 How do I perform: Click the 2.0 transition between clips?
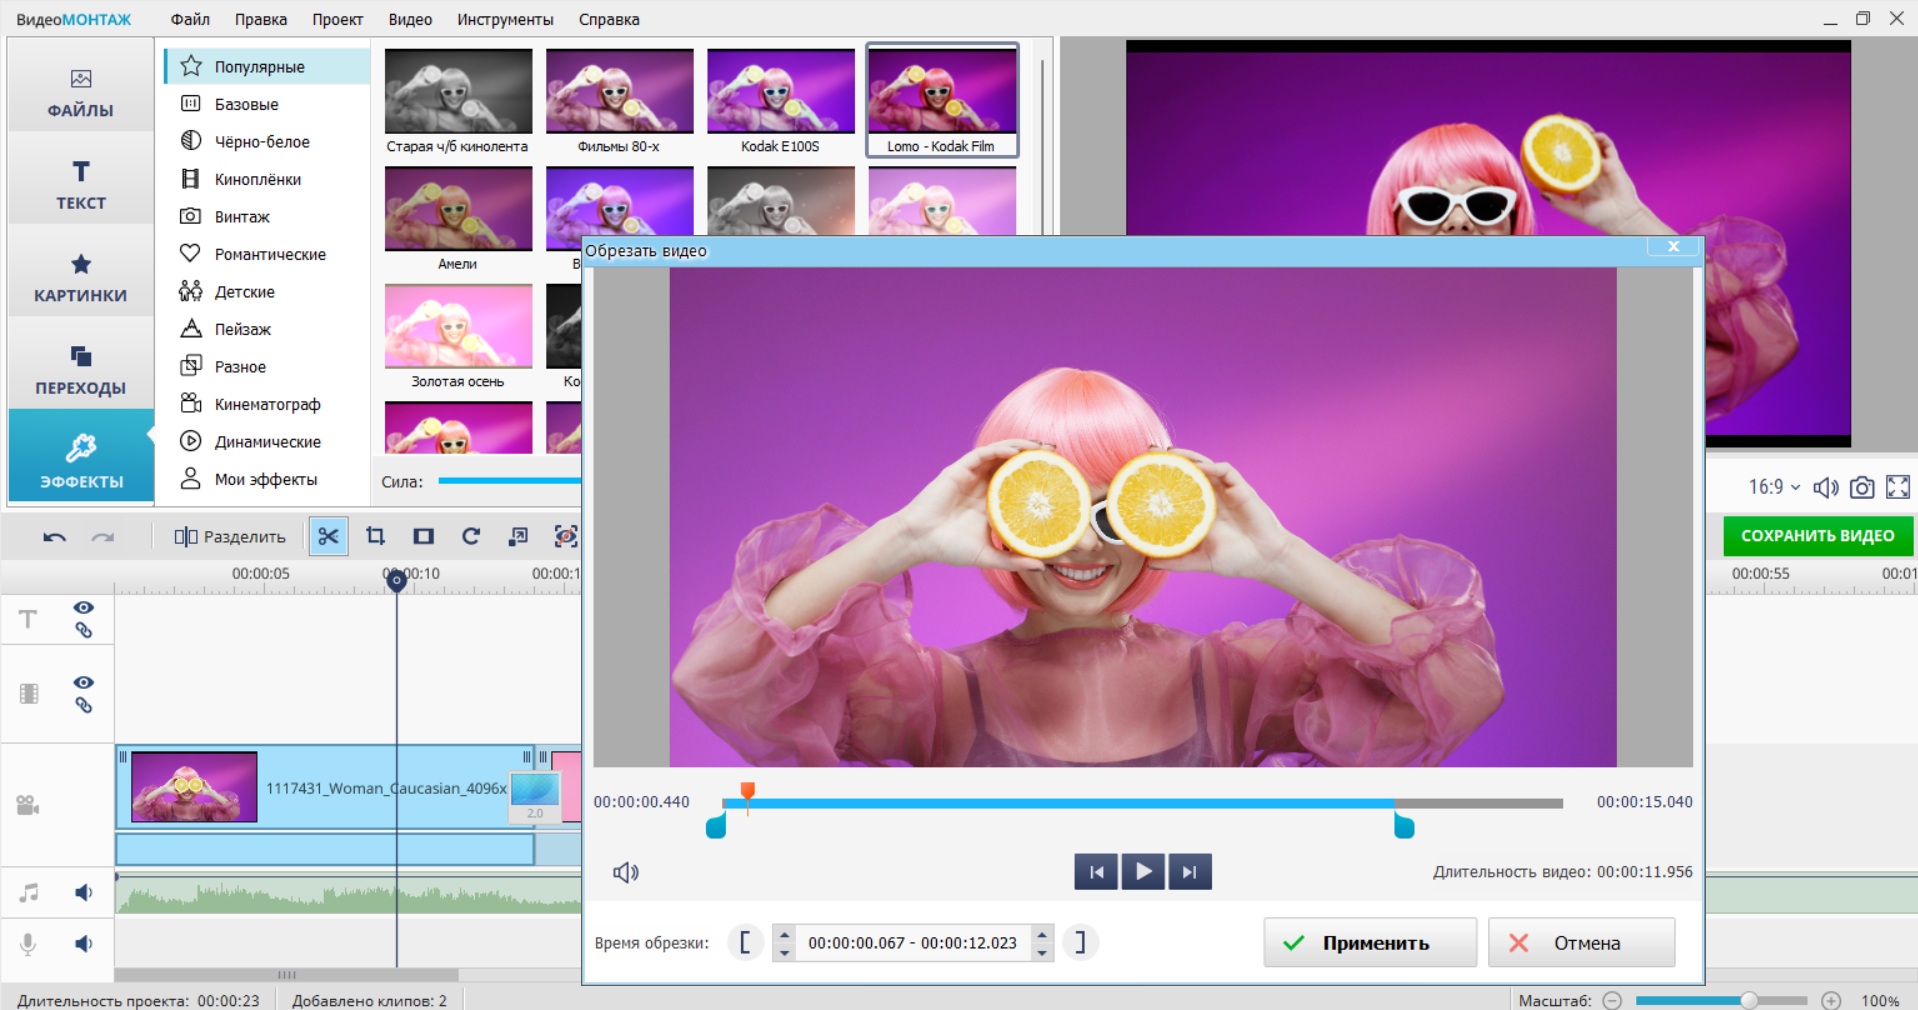tap(535, 796)
